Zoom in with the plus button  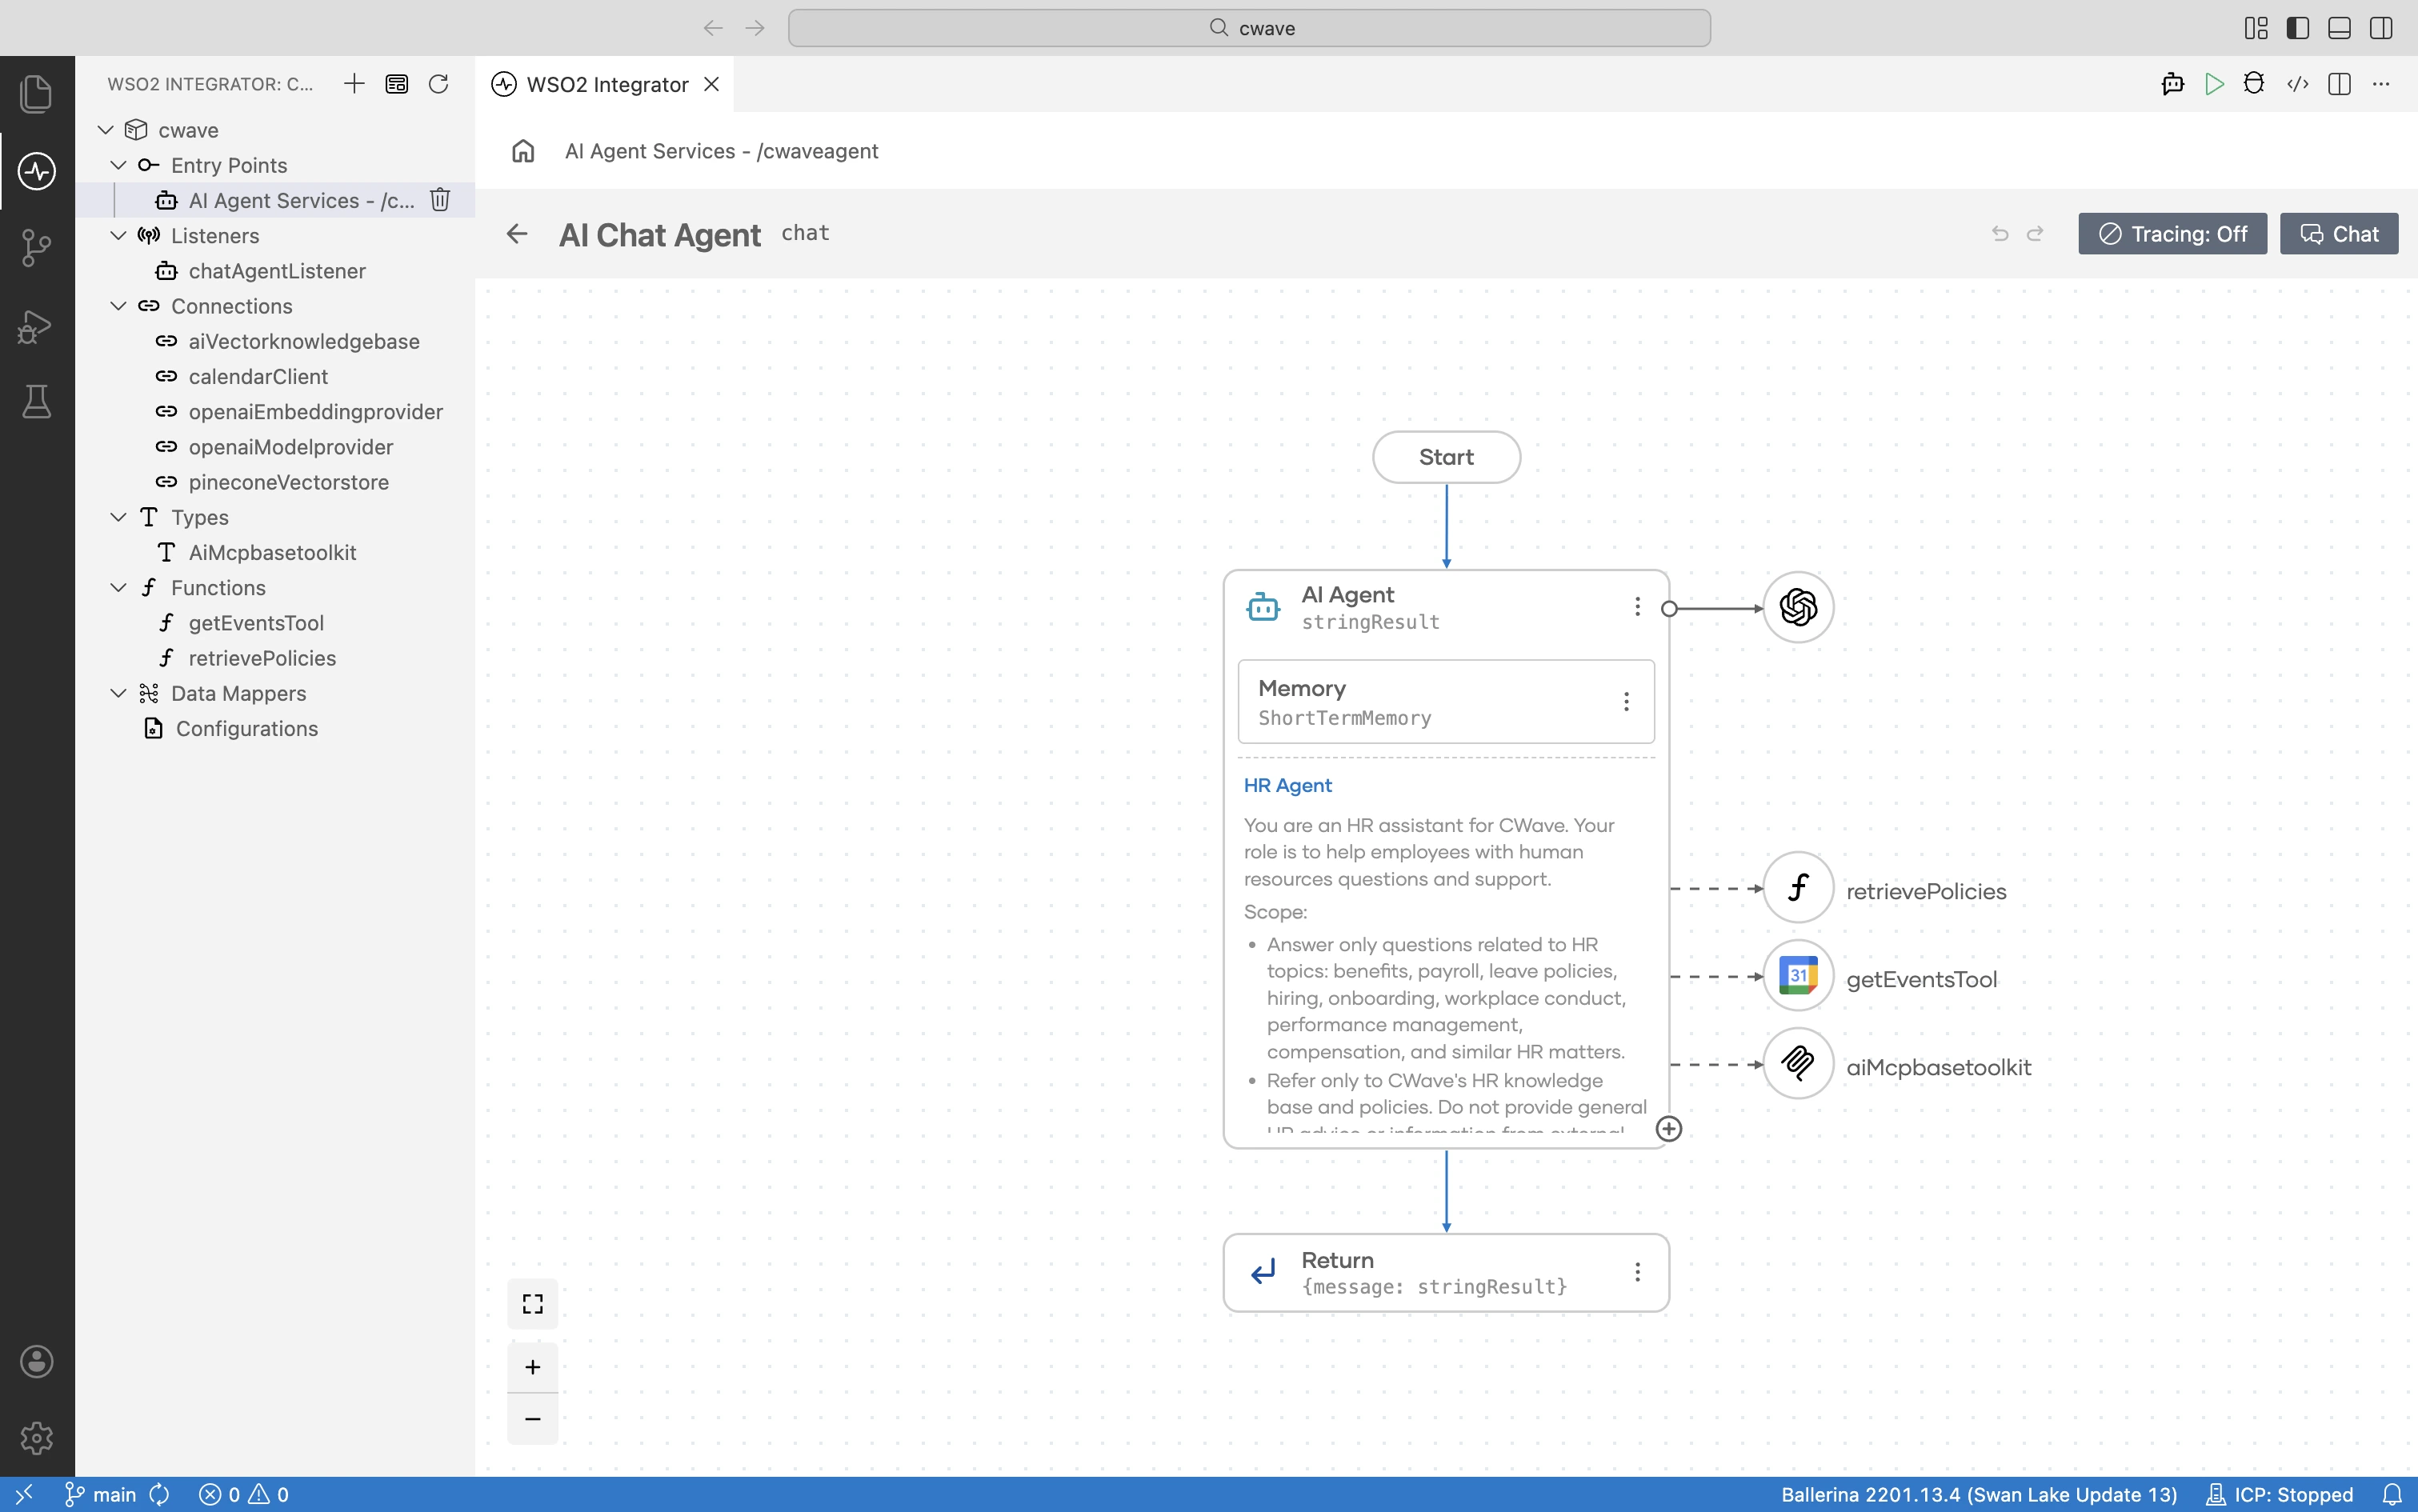click(533, 1367)
